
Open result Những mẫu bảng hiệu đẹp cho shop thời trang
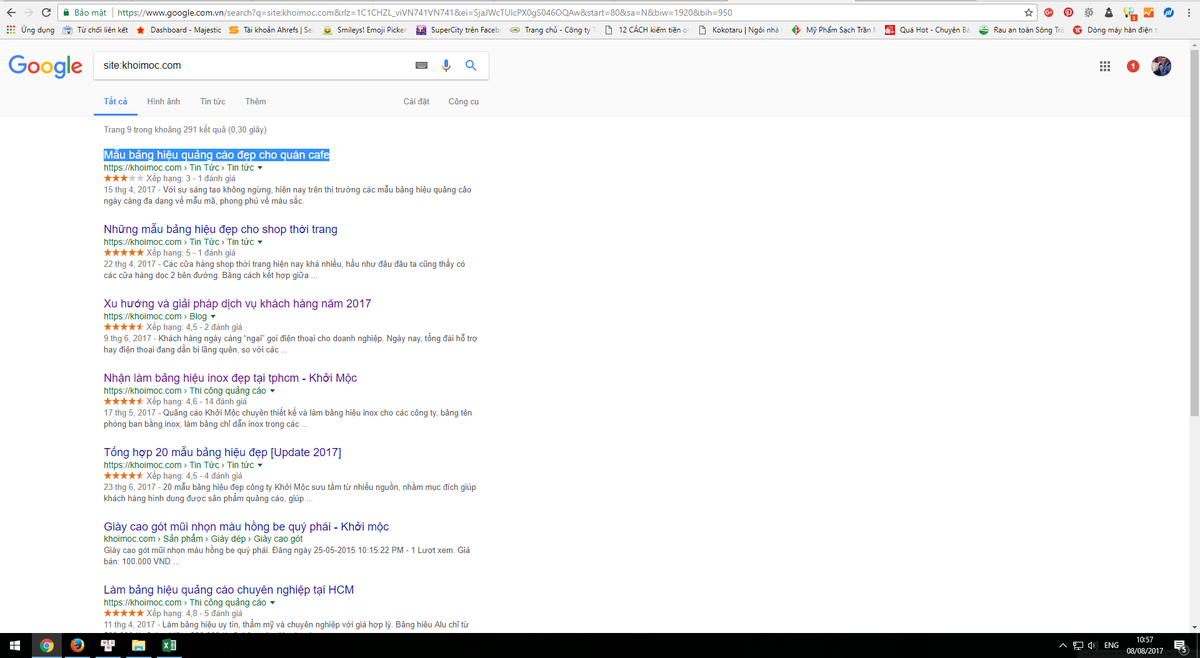[221, 229]
